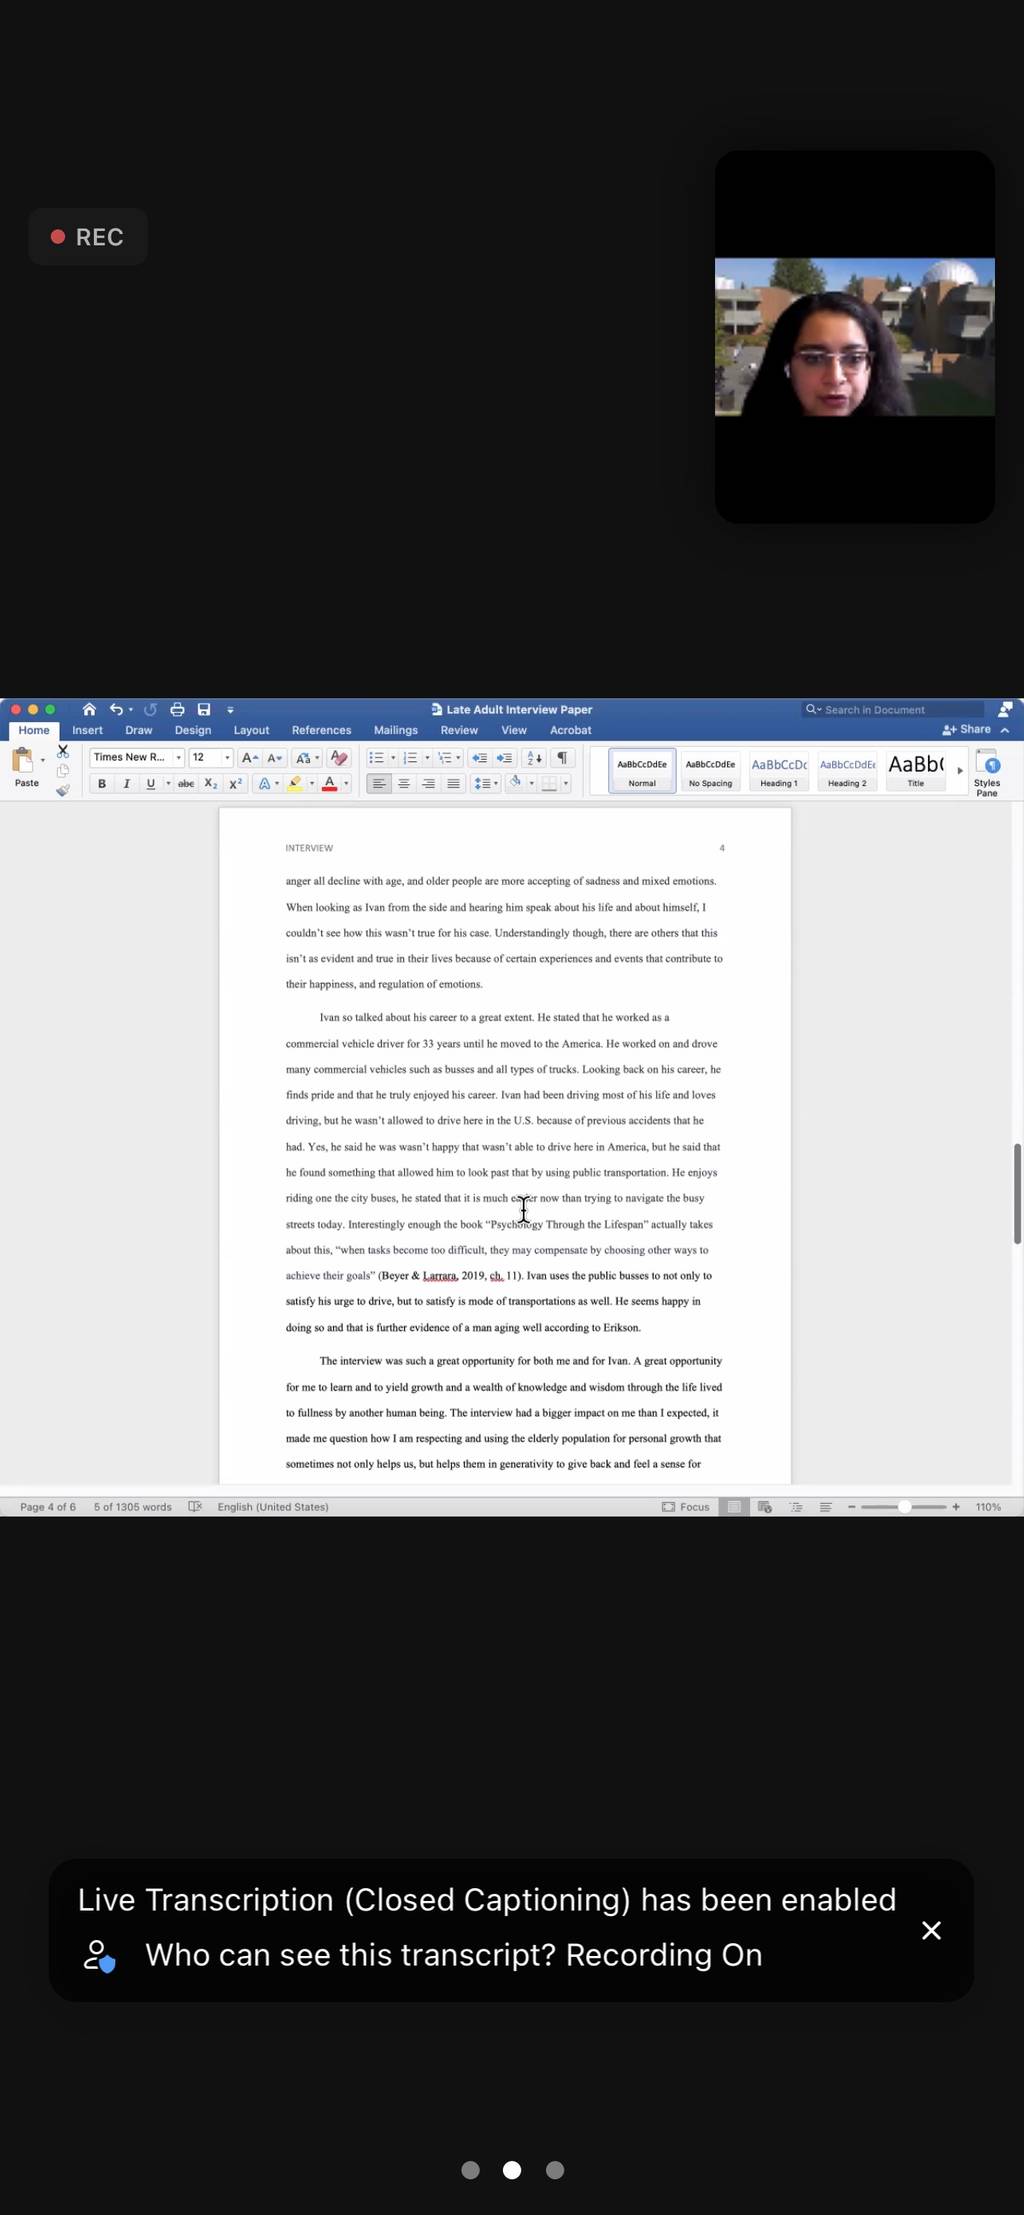Click the yellow text highlight color button
The width and height of the screenshot is (1024, 2215).
click(295, 784)
